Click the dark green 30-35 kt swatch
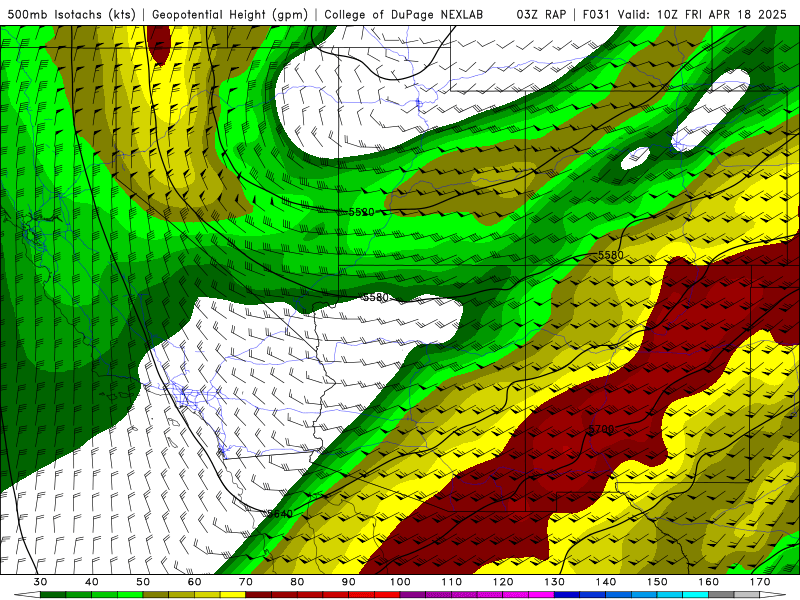This screenshot has height=600, width=800. (53, 595)
